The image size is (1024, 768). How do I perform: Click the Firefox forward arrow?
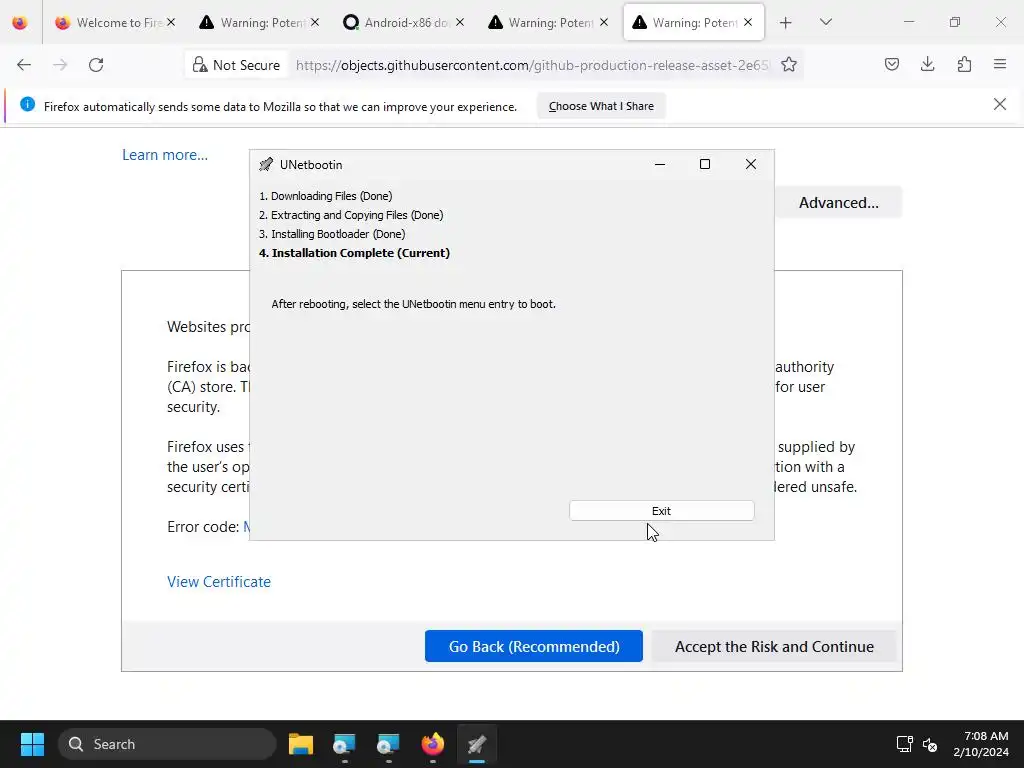60,65
